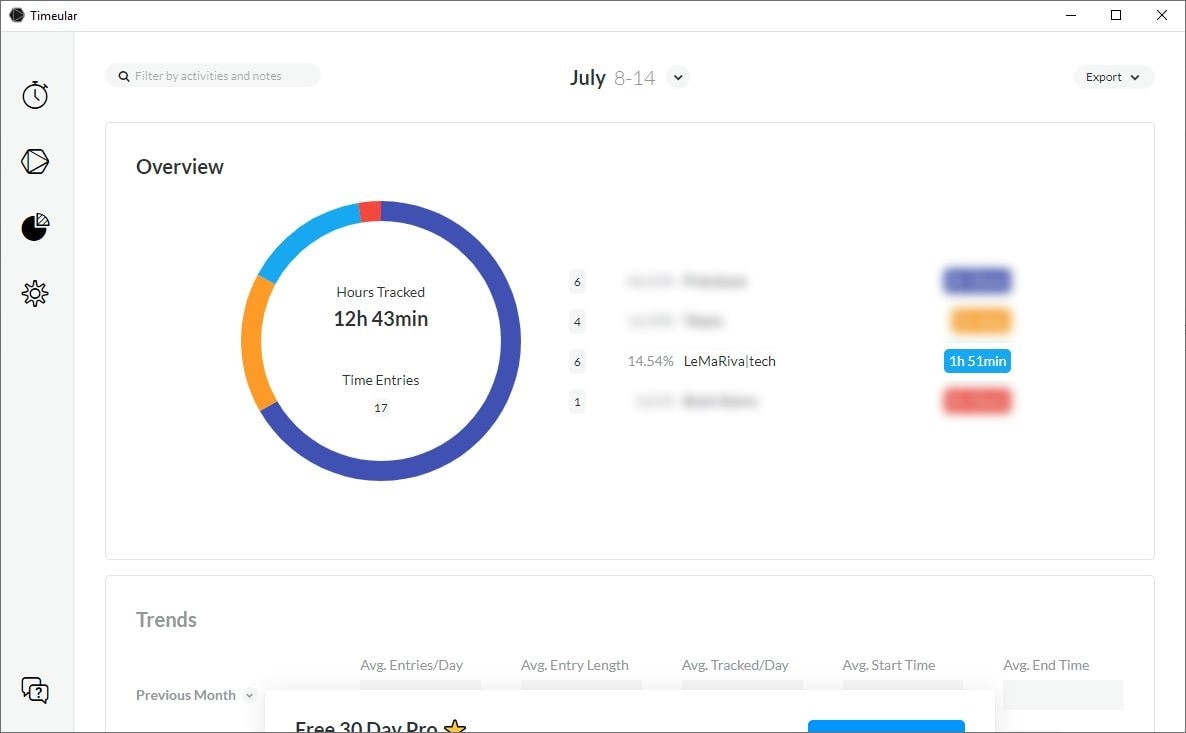Open the insights pie chart view
Viewport: 1186px width, 733px height.
point(35,227)
